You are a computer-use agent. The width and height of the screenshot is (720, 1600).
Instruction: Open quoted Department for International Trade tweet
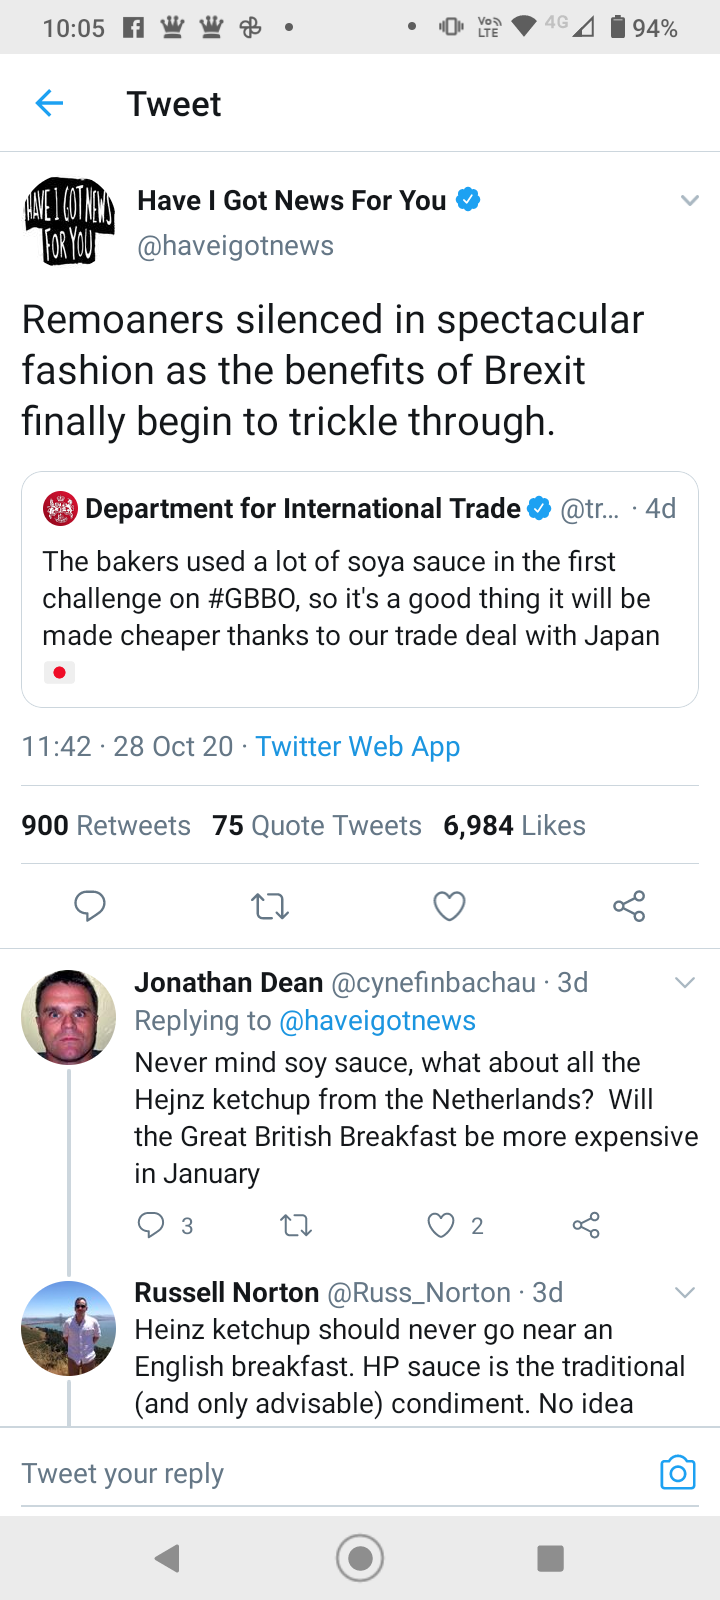click(x=360, y=589)
